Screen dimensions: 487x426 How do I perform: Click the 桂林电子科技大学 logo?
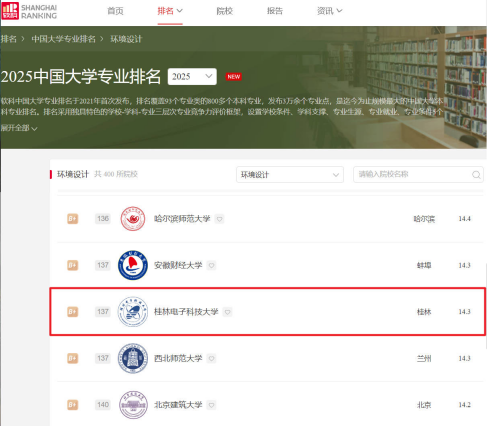133,312
